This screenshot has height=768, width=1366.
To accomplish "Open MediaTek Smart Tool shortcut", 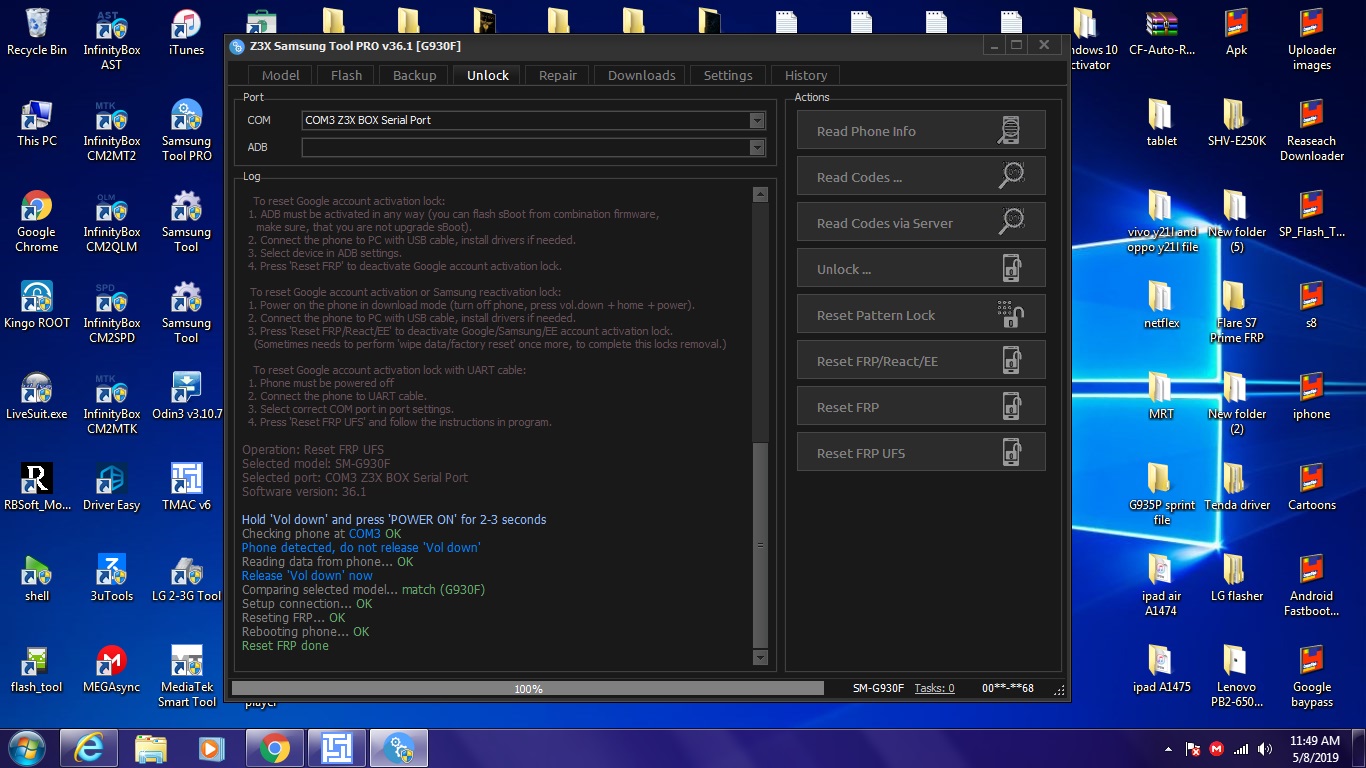I will pos(186,677).
